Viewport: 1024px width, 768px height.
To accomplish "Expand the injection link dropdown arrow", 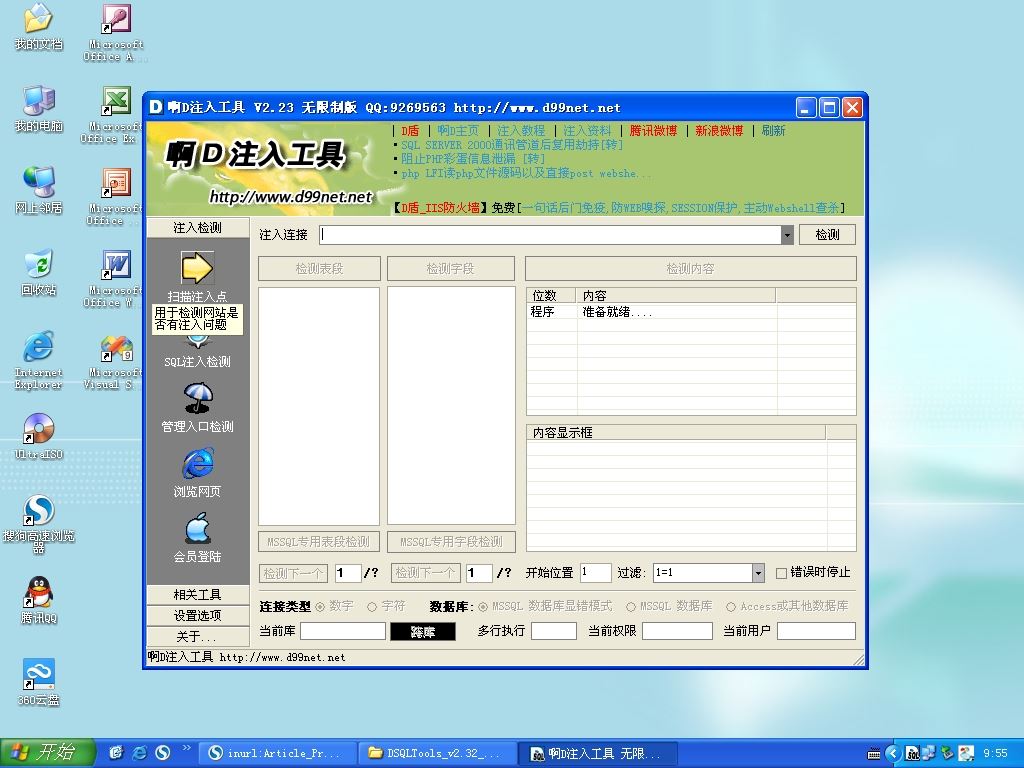I will pos(787,235).
